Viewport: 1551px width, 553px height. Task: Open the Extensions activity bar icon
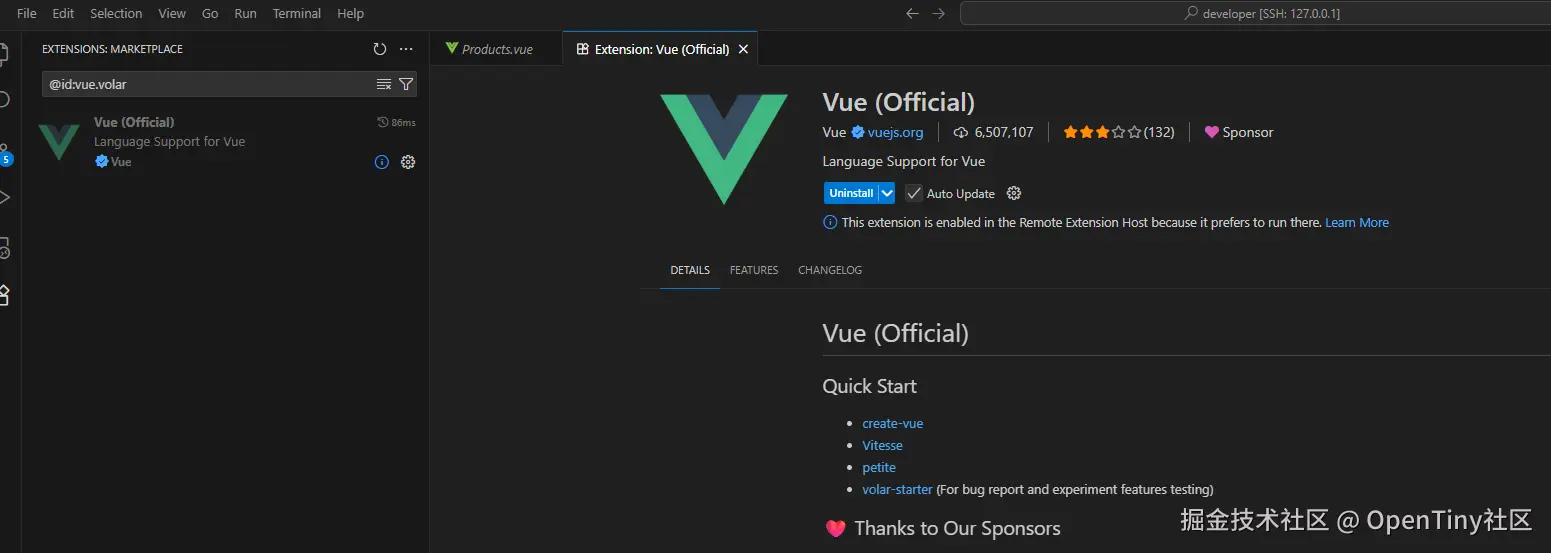click(4, 295)
